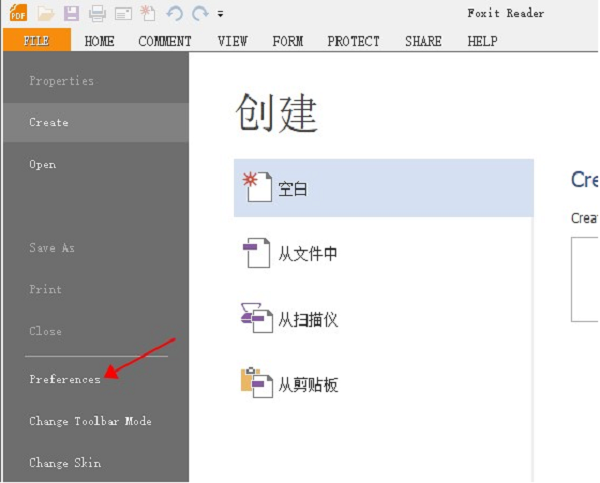Switch to the VIEW tab
600x483 pixels.
coord(232,41)
